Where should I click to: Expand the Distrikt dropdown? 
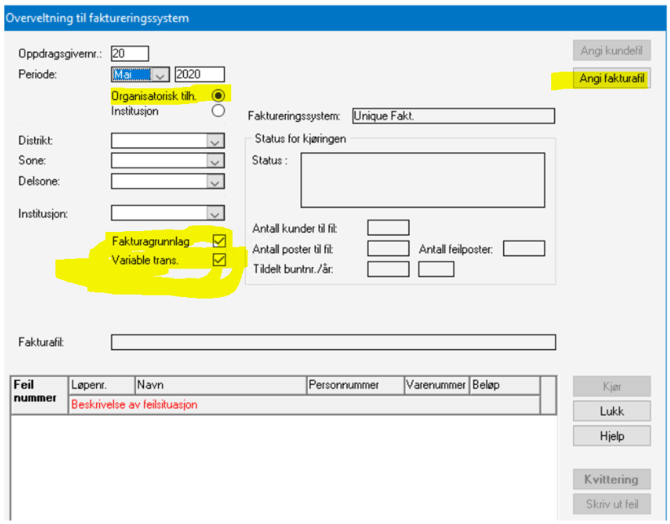coord(214,141)
